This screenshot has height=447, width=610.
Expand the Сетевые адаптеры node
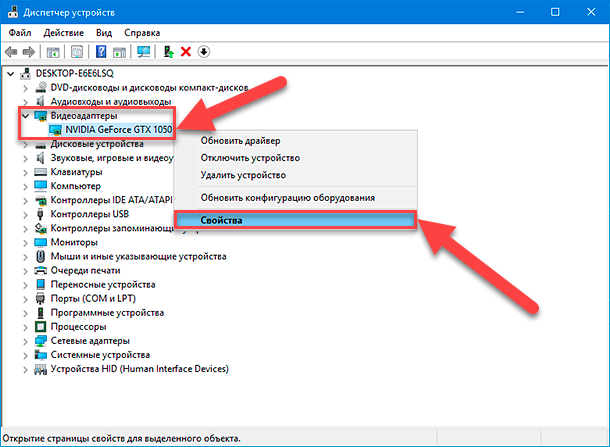[25, 342]
